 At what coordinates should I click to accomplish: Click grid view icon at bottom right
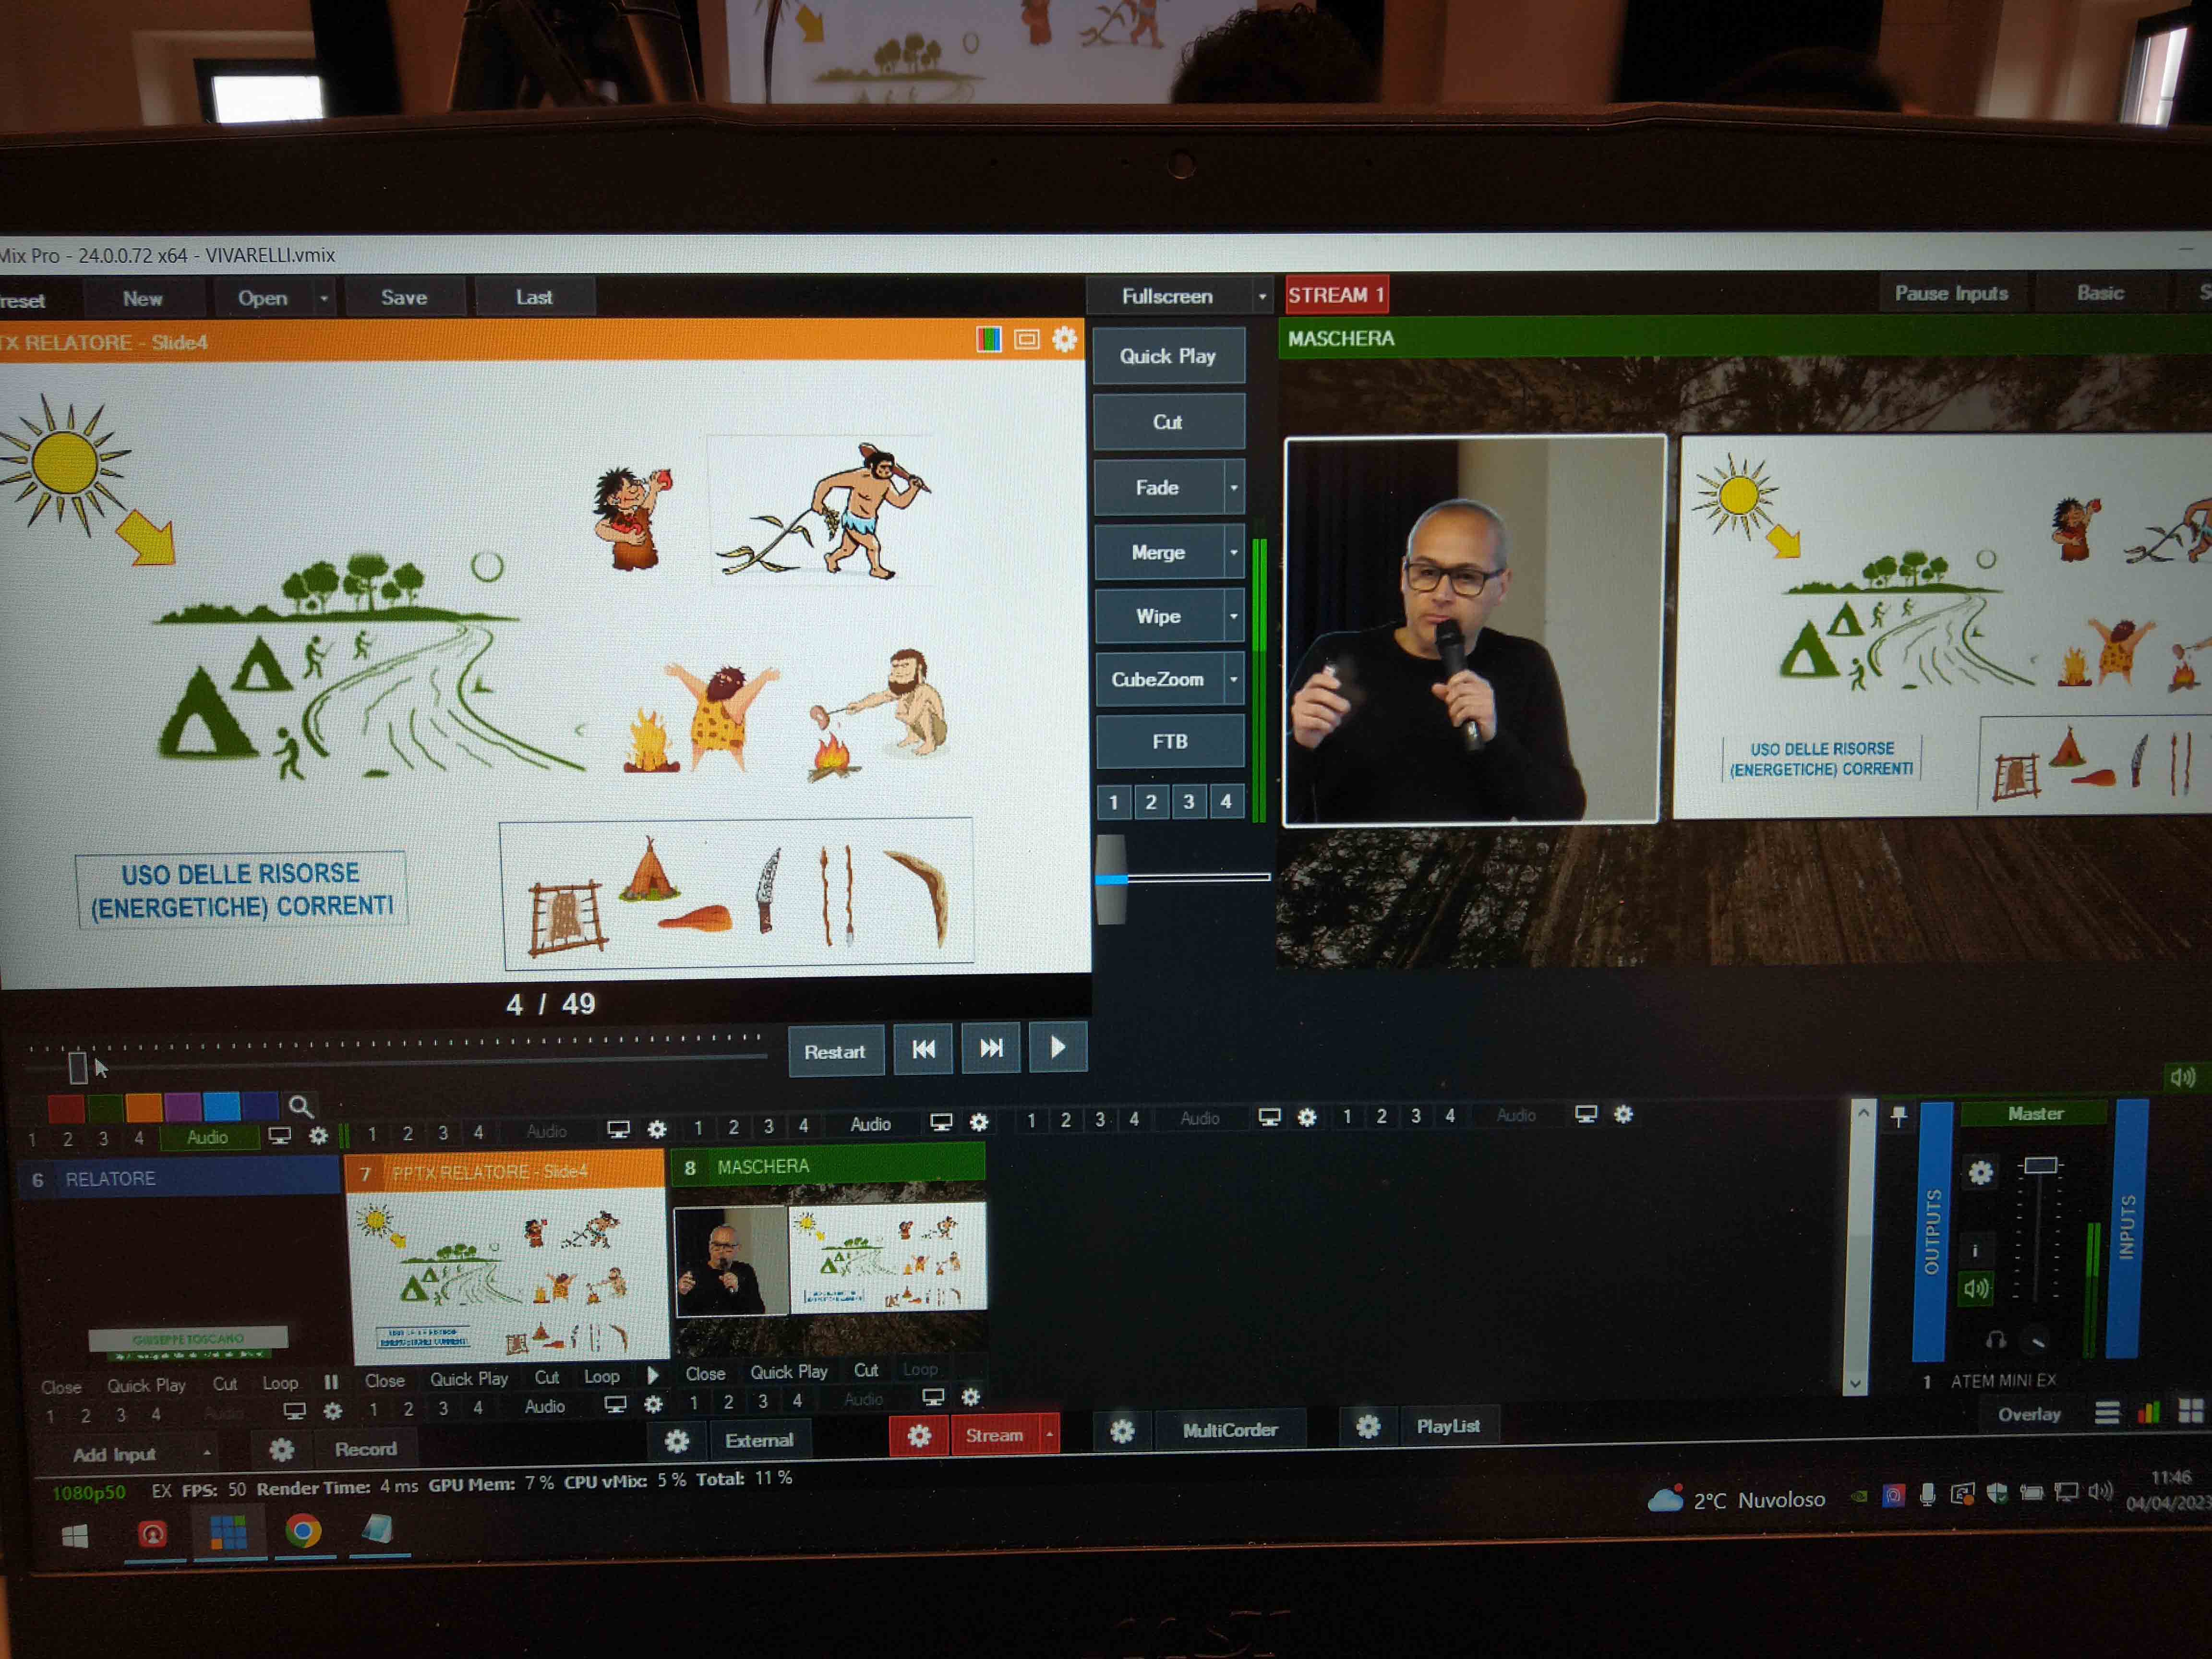2191,1410
